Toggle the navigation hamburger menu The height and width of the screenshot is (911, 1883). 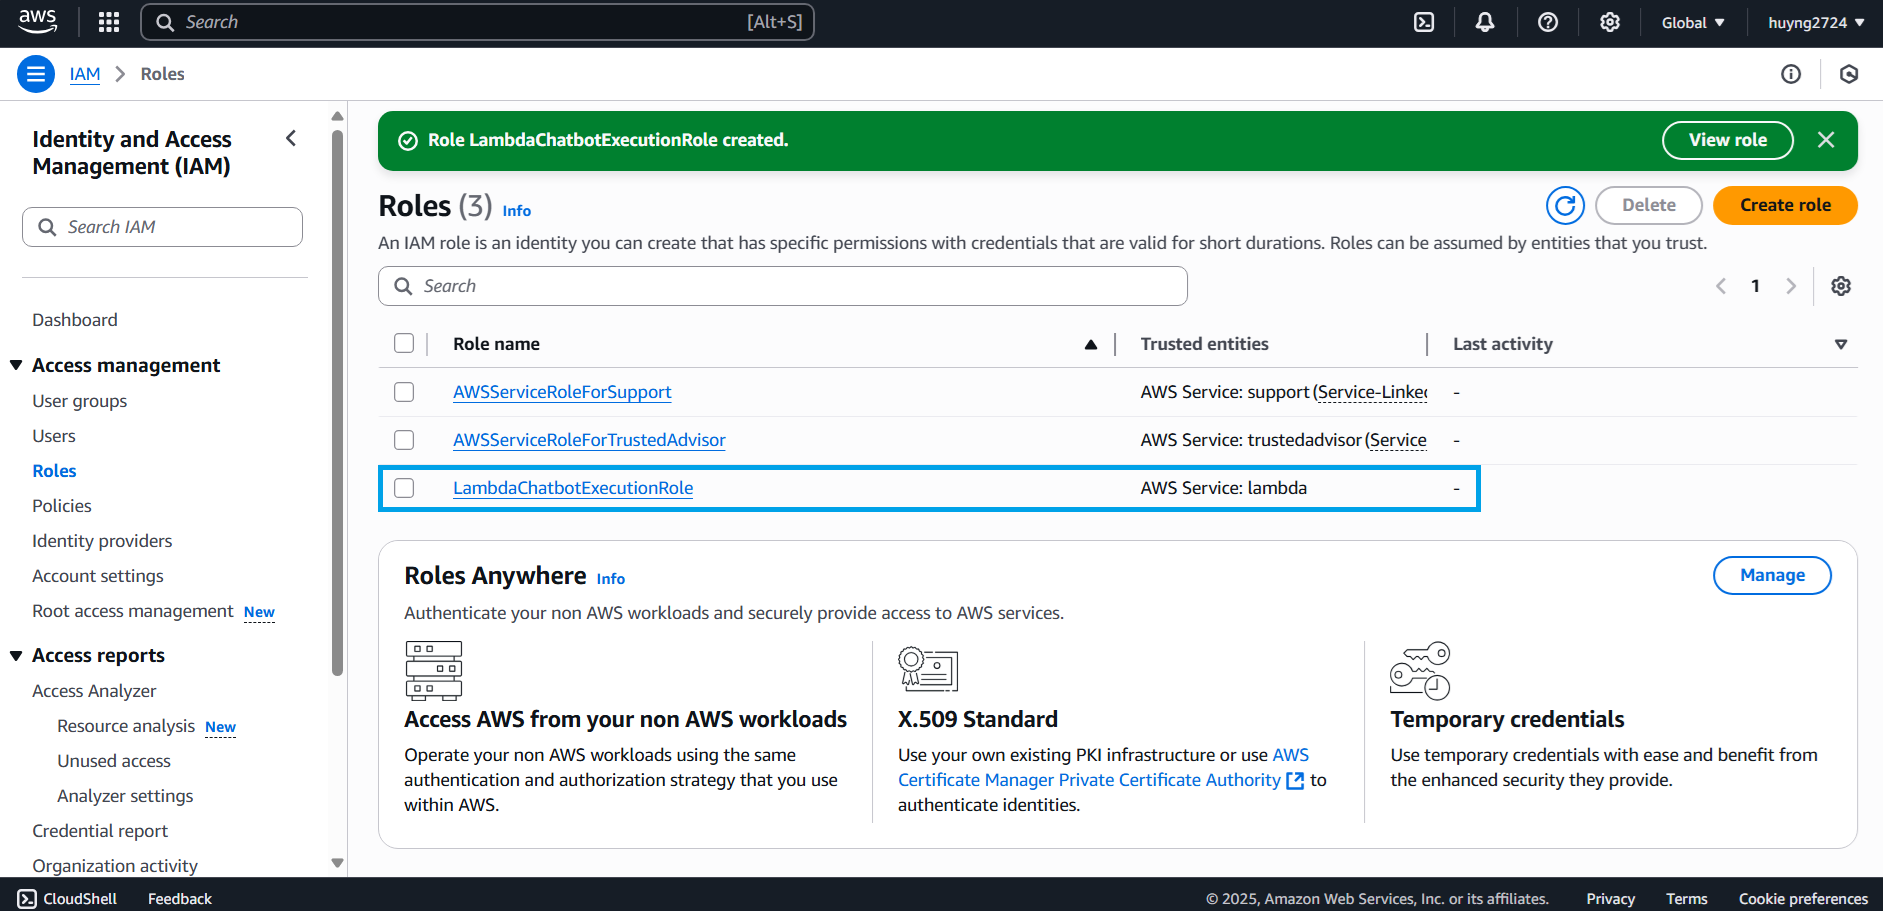(36, 74)
